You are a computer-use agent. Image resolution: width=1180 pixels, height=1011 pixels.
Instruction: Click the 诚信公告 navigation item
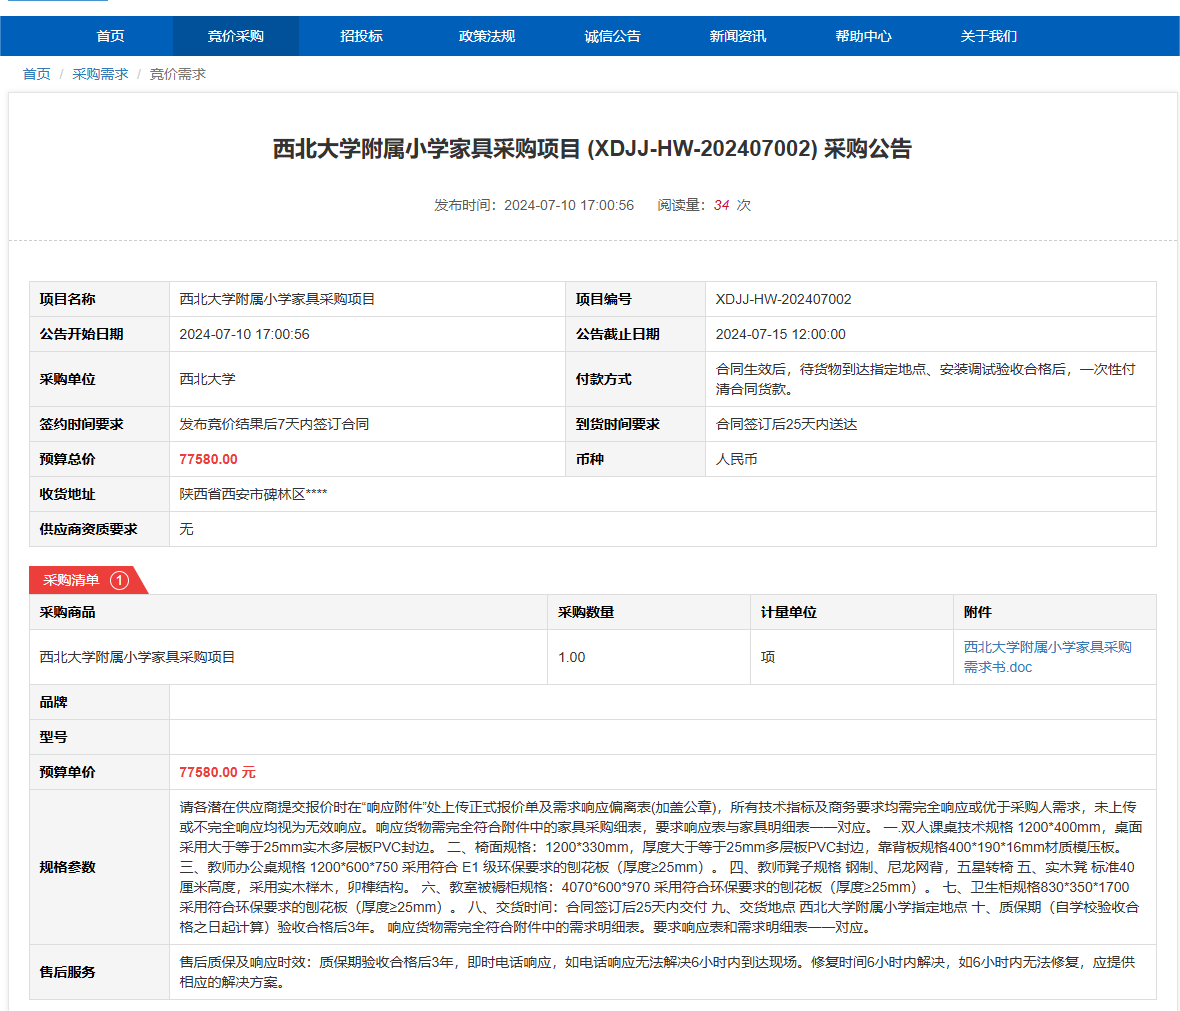tap(612, 36)
